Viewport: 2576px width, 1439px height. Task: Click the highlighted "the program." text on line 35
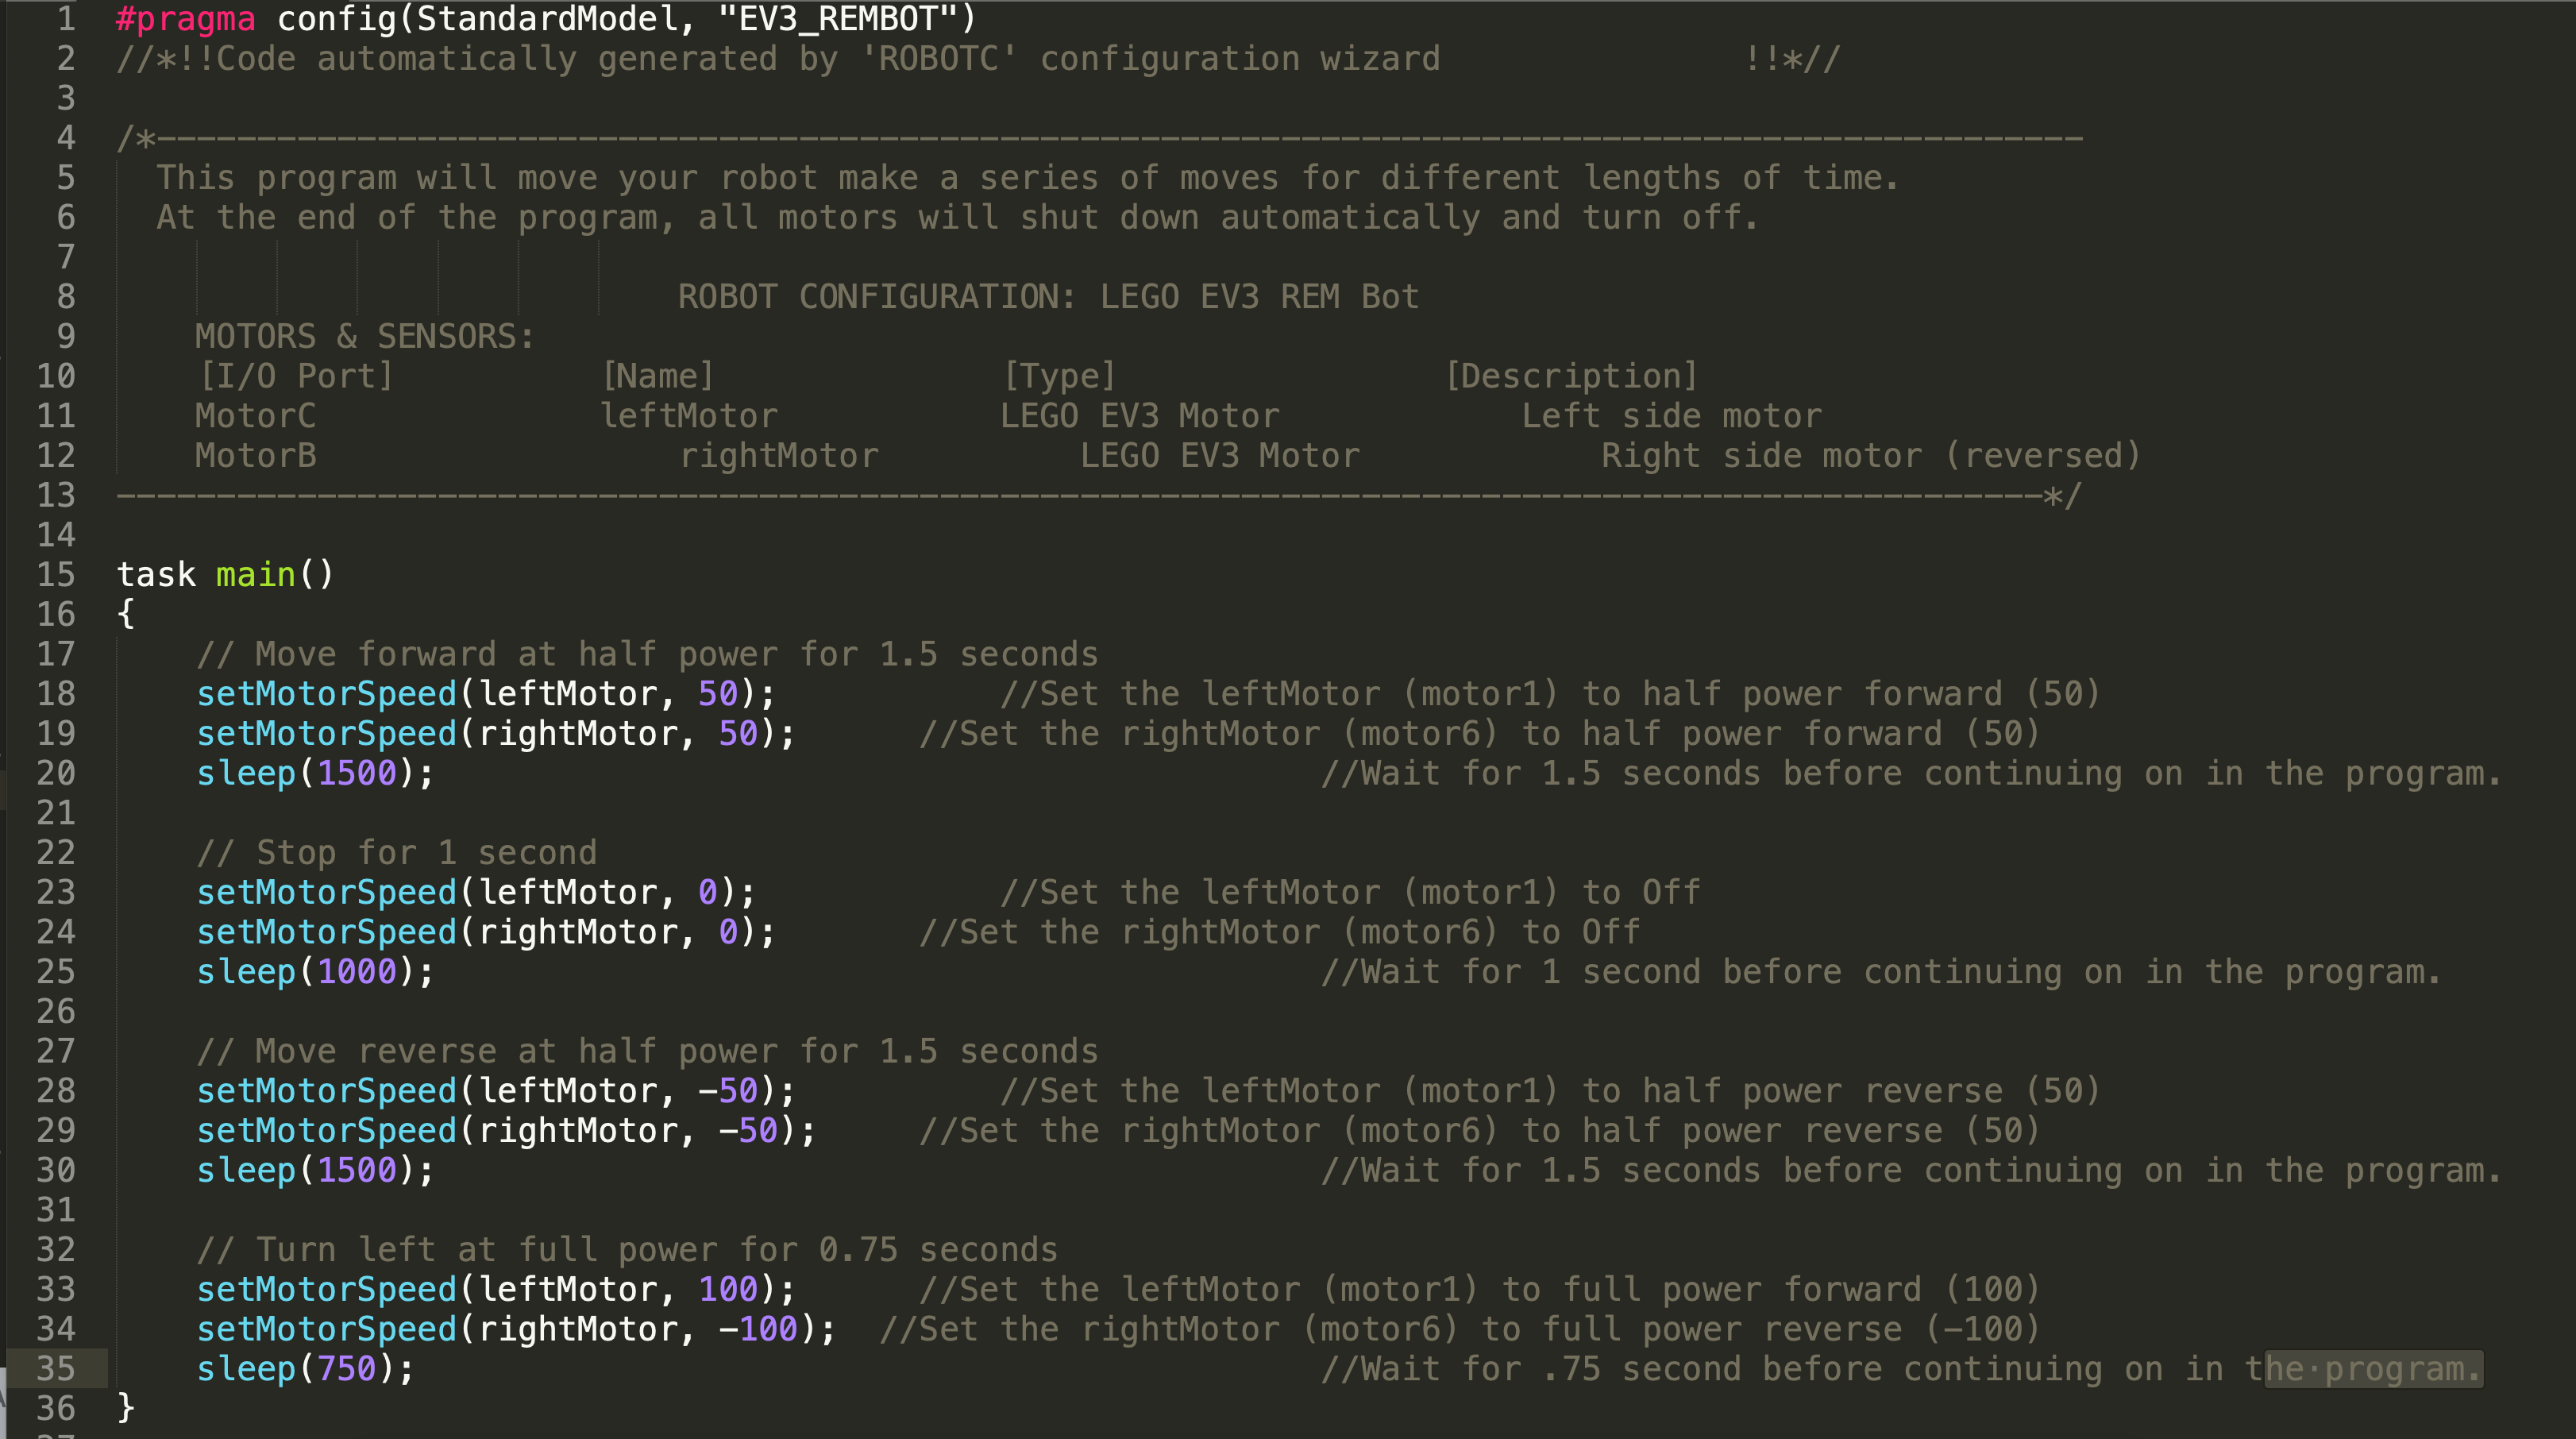(x=2372, y=1368)
